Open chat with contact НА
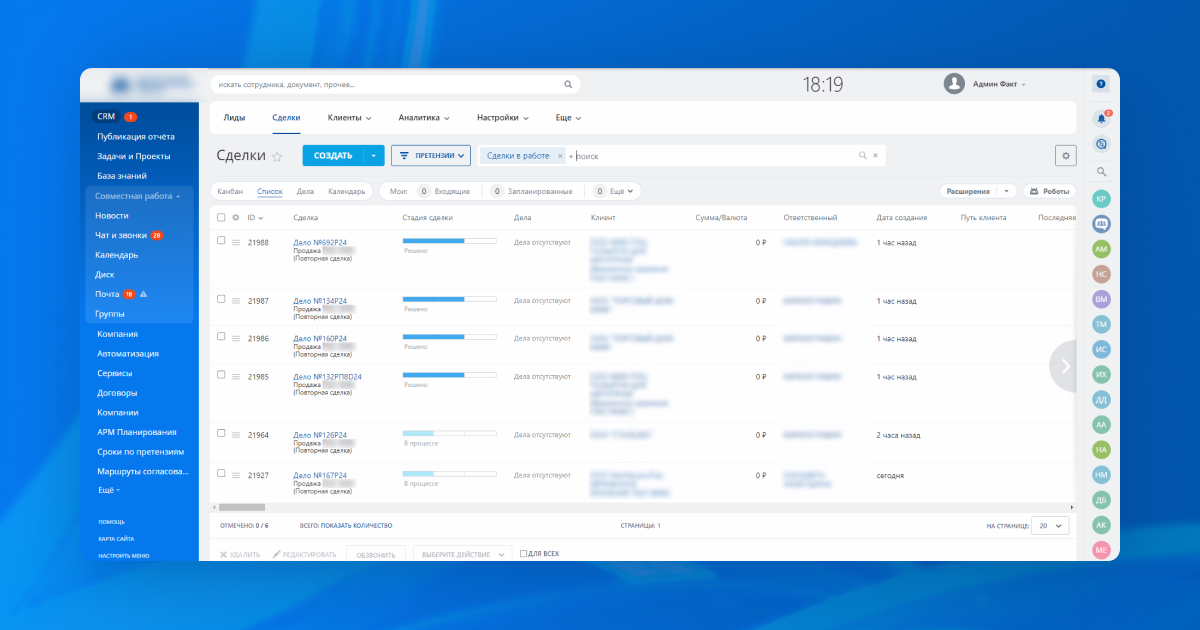 coord(1101,450)
